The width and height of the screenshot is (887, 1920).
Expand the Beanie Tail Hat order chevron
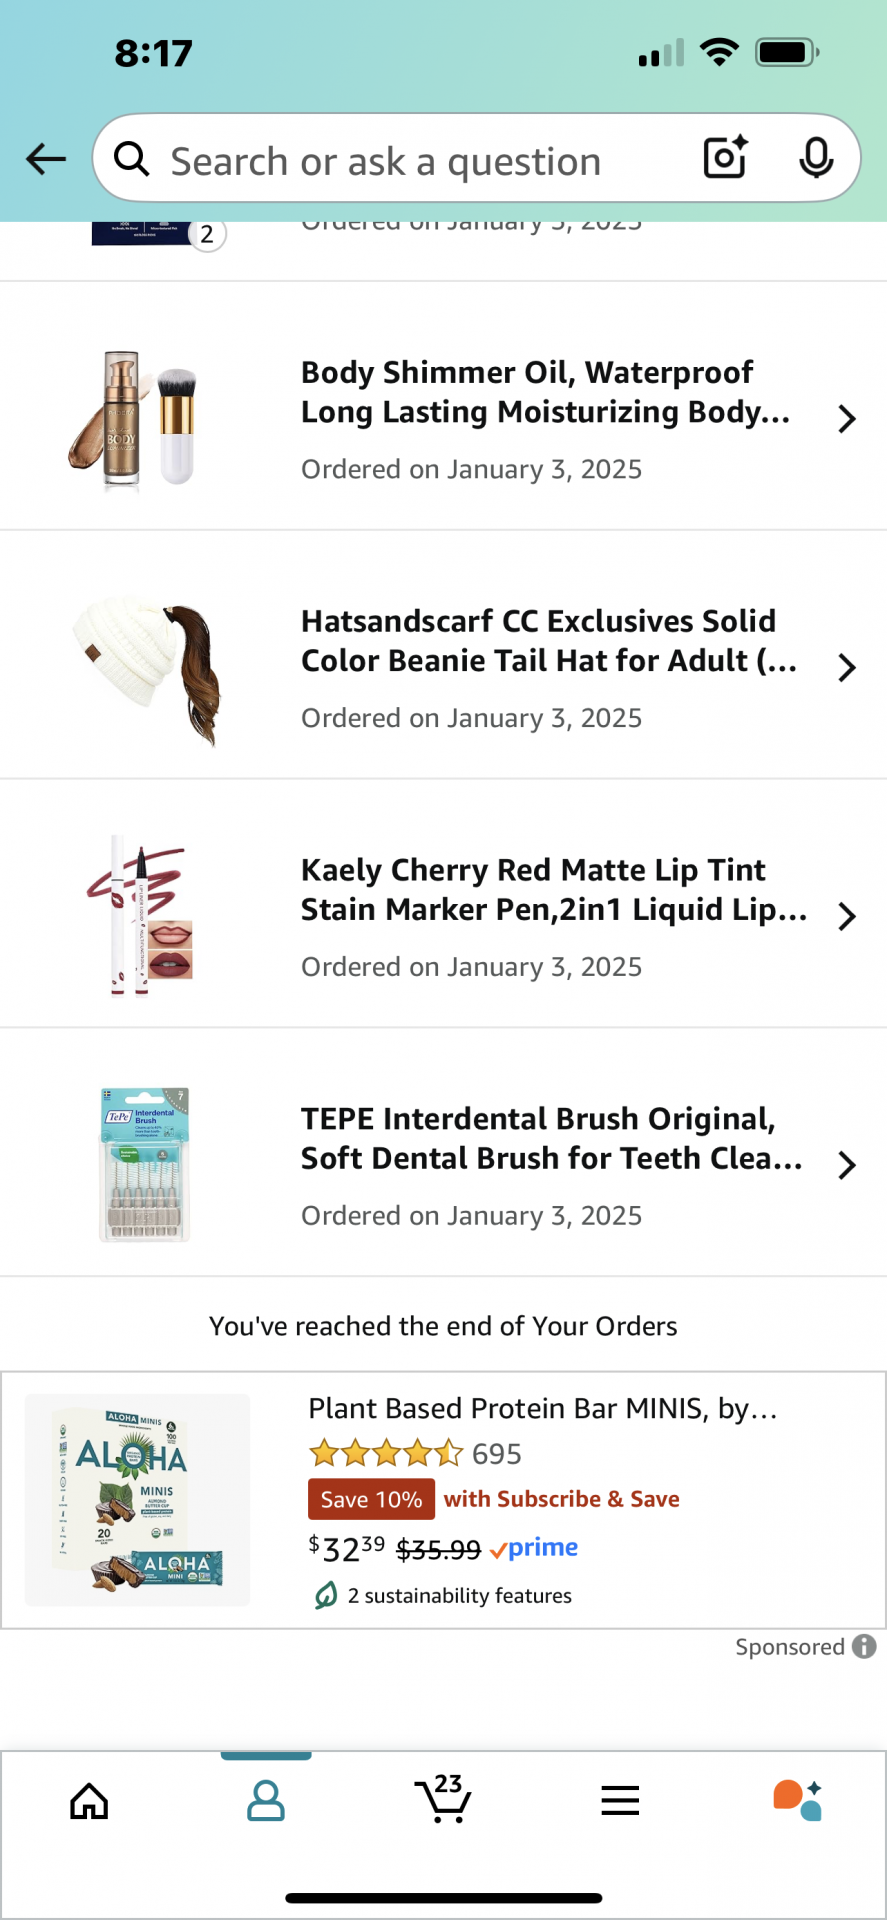846,668
